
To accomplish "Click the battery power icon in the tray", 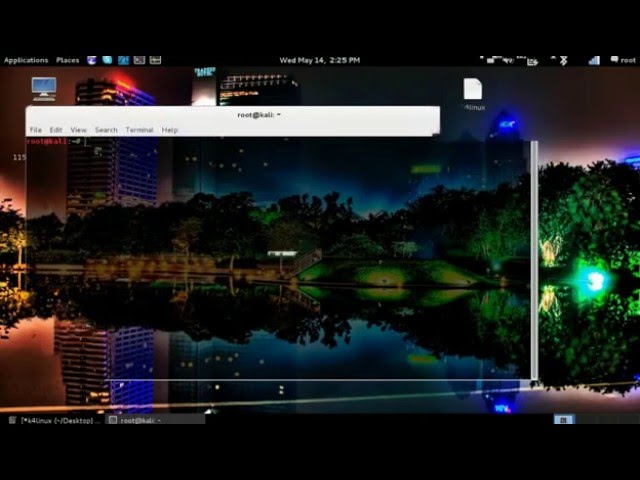I will (x=532, y=62).
